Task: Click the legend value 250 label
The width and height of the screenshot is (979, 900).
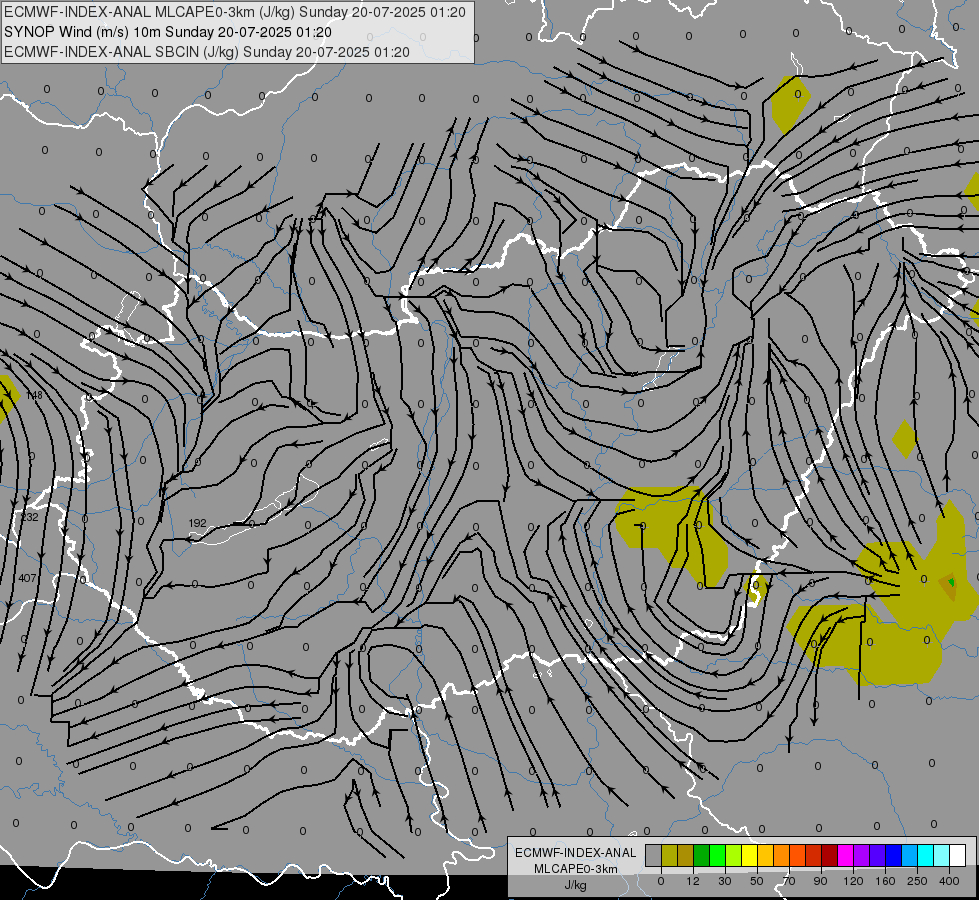Action: click(x=917, y=881)
